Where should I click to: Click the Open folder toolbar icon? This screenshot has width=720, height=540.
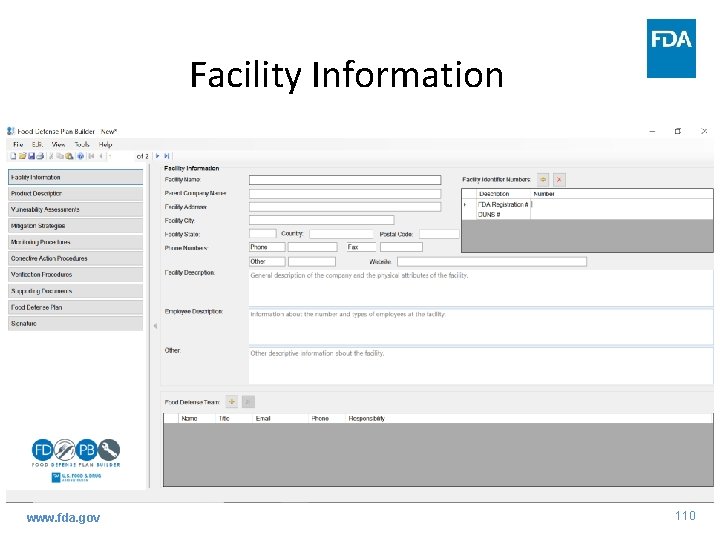pos(22,156)
